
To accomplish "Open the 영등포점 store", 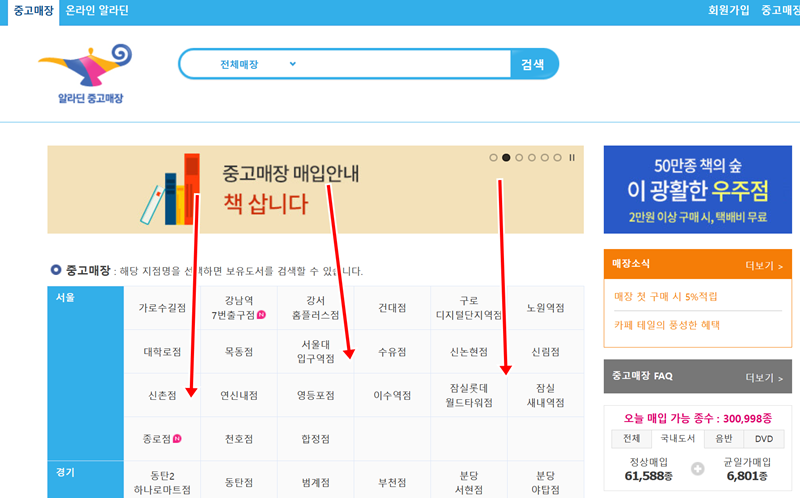I will [x=315, y=395].
